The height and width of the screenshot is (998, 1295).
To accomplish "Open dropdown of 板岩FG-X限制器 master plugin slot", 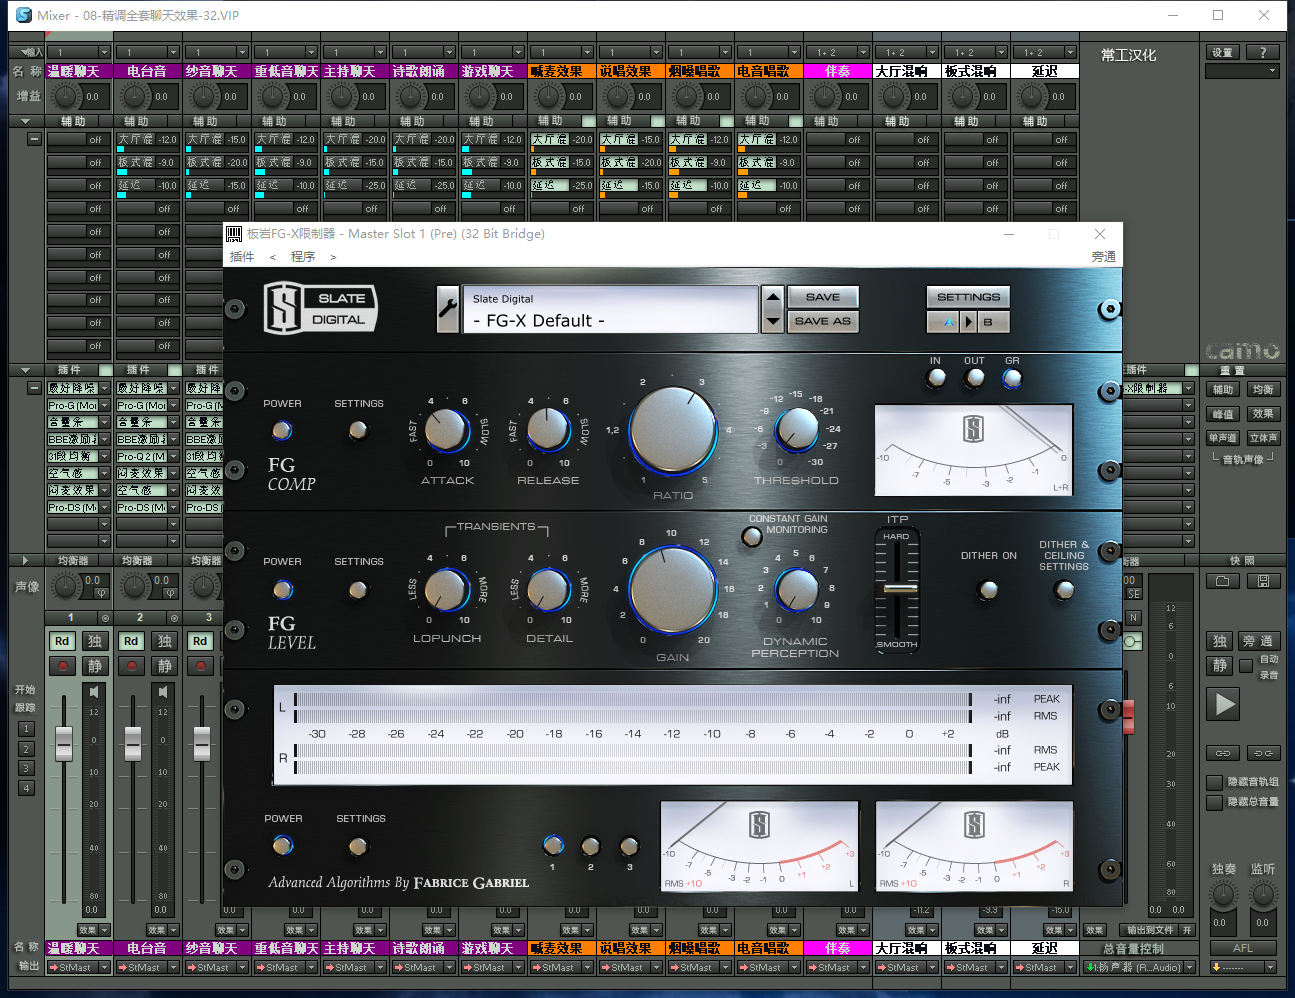I will pyautogui.click(x=1189, y=388).
